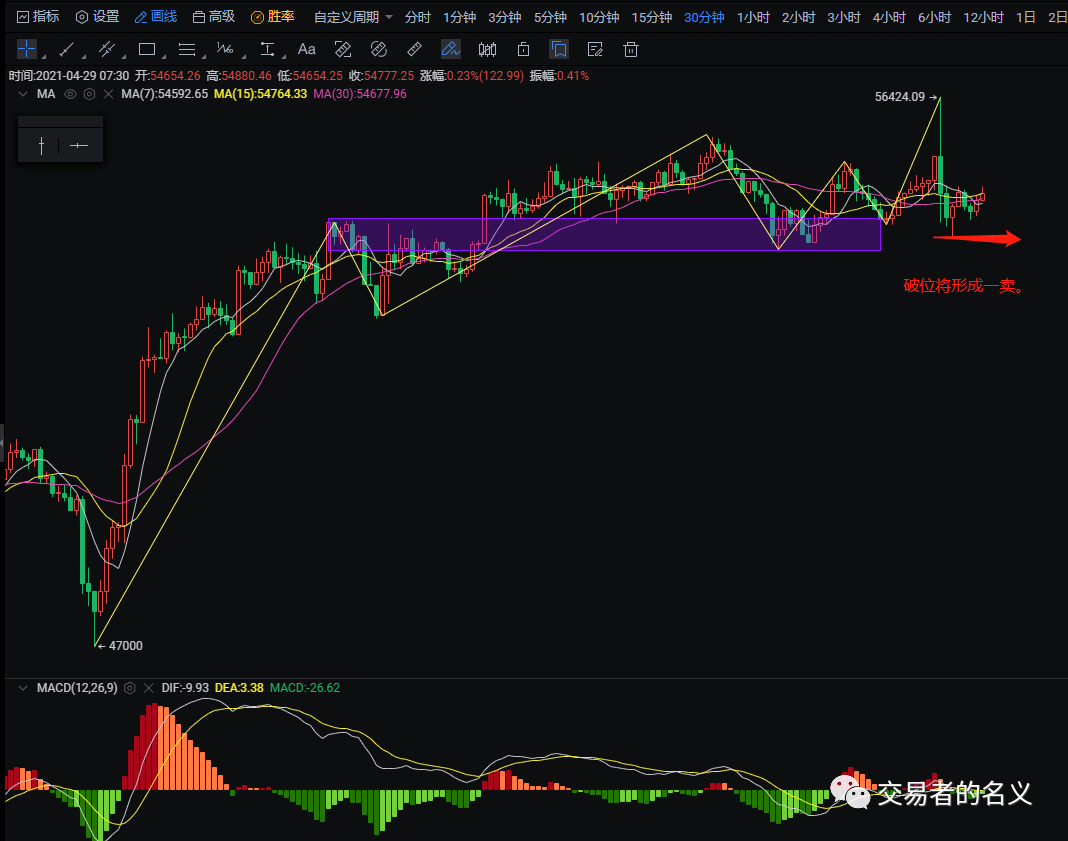
Task: Click the MA(15):54764.33 value label
Action: tap(260, 94)
